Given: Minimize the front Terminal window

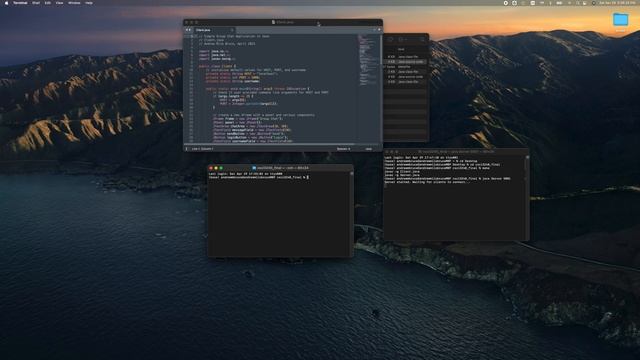Looking at the screenshot, I should 216,168.
